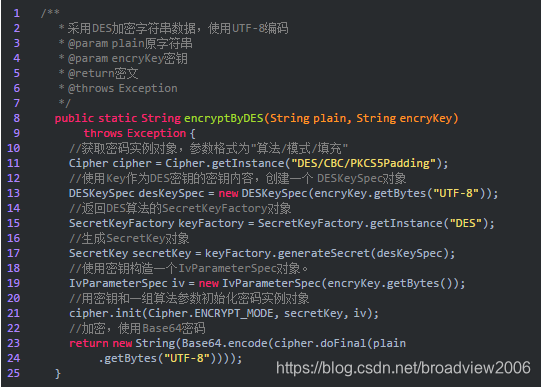The height and width of the screenshot is (387, 541).
Task: Click the "UTF-8" string on line 13
Action: tap(456, 193)
